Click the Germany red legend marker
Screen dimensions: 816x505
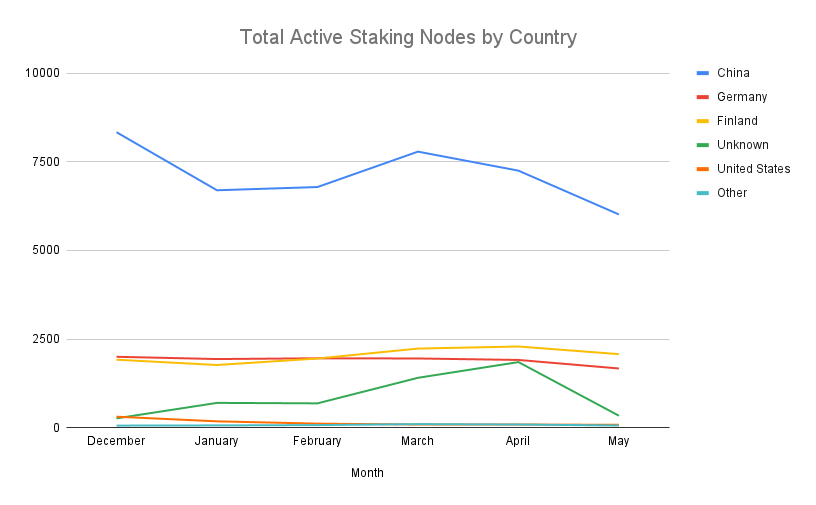(x=703, y=97)
